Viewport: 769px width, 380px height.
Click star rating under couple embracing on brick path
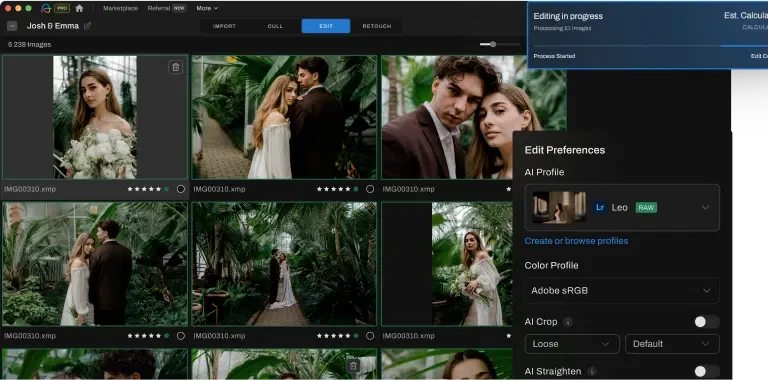333,189
